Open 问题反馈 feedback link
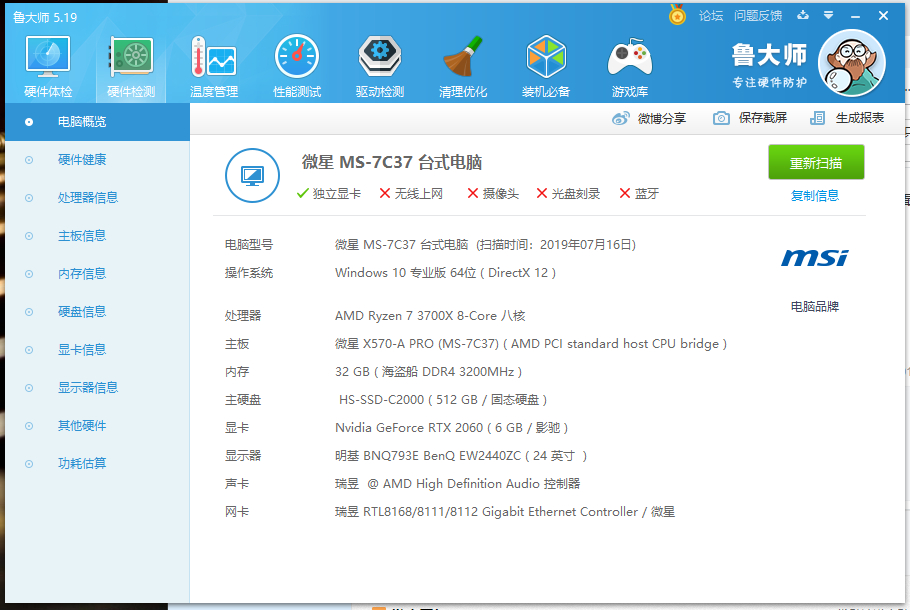910x610 pixels. [758, 16]
